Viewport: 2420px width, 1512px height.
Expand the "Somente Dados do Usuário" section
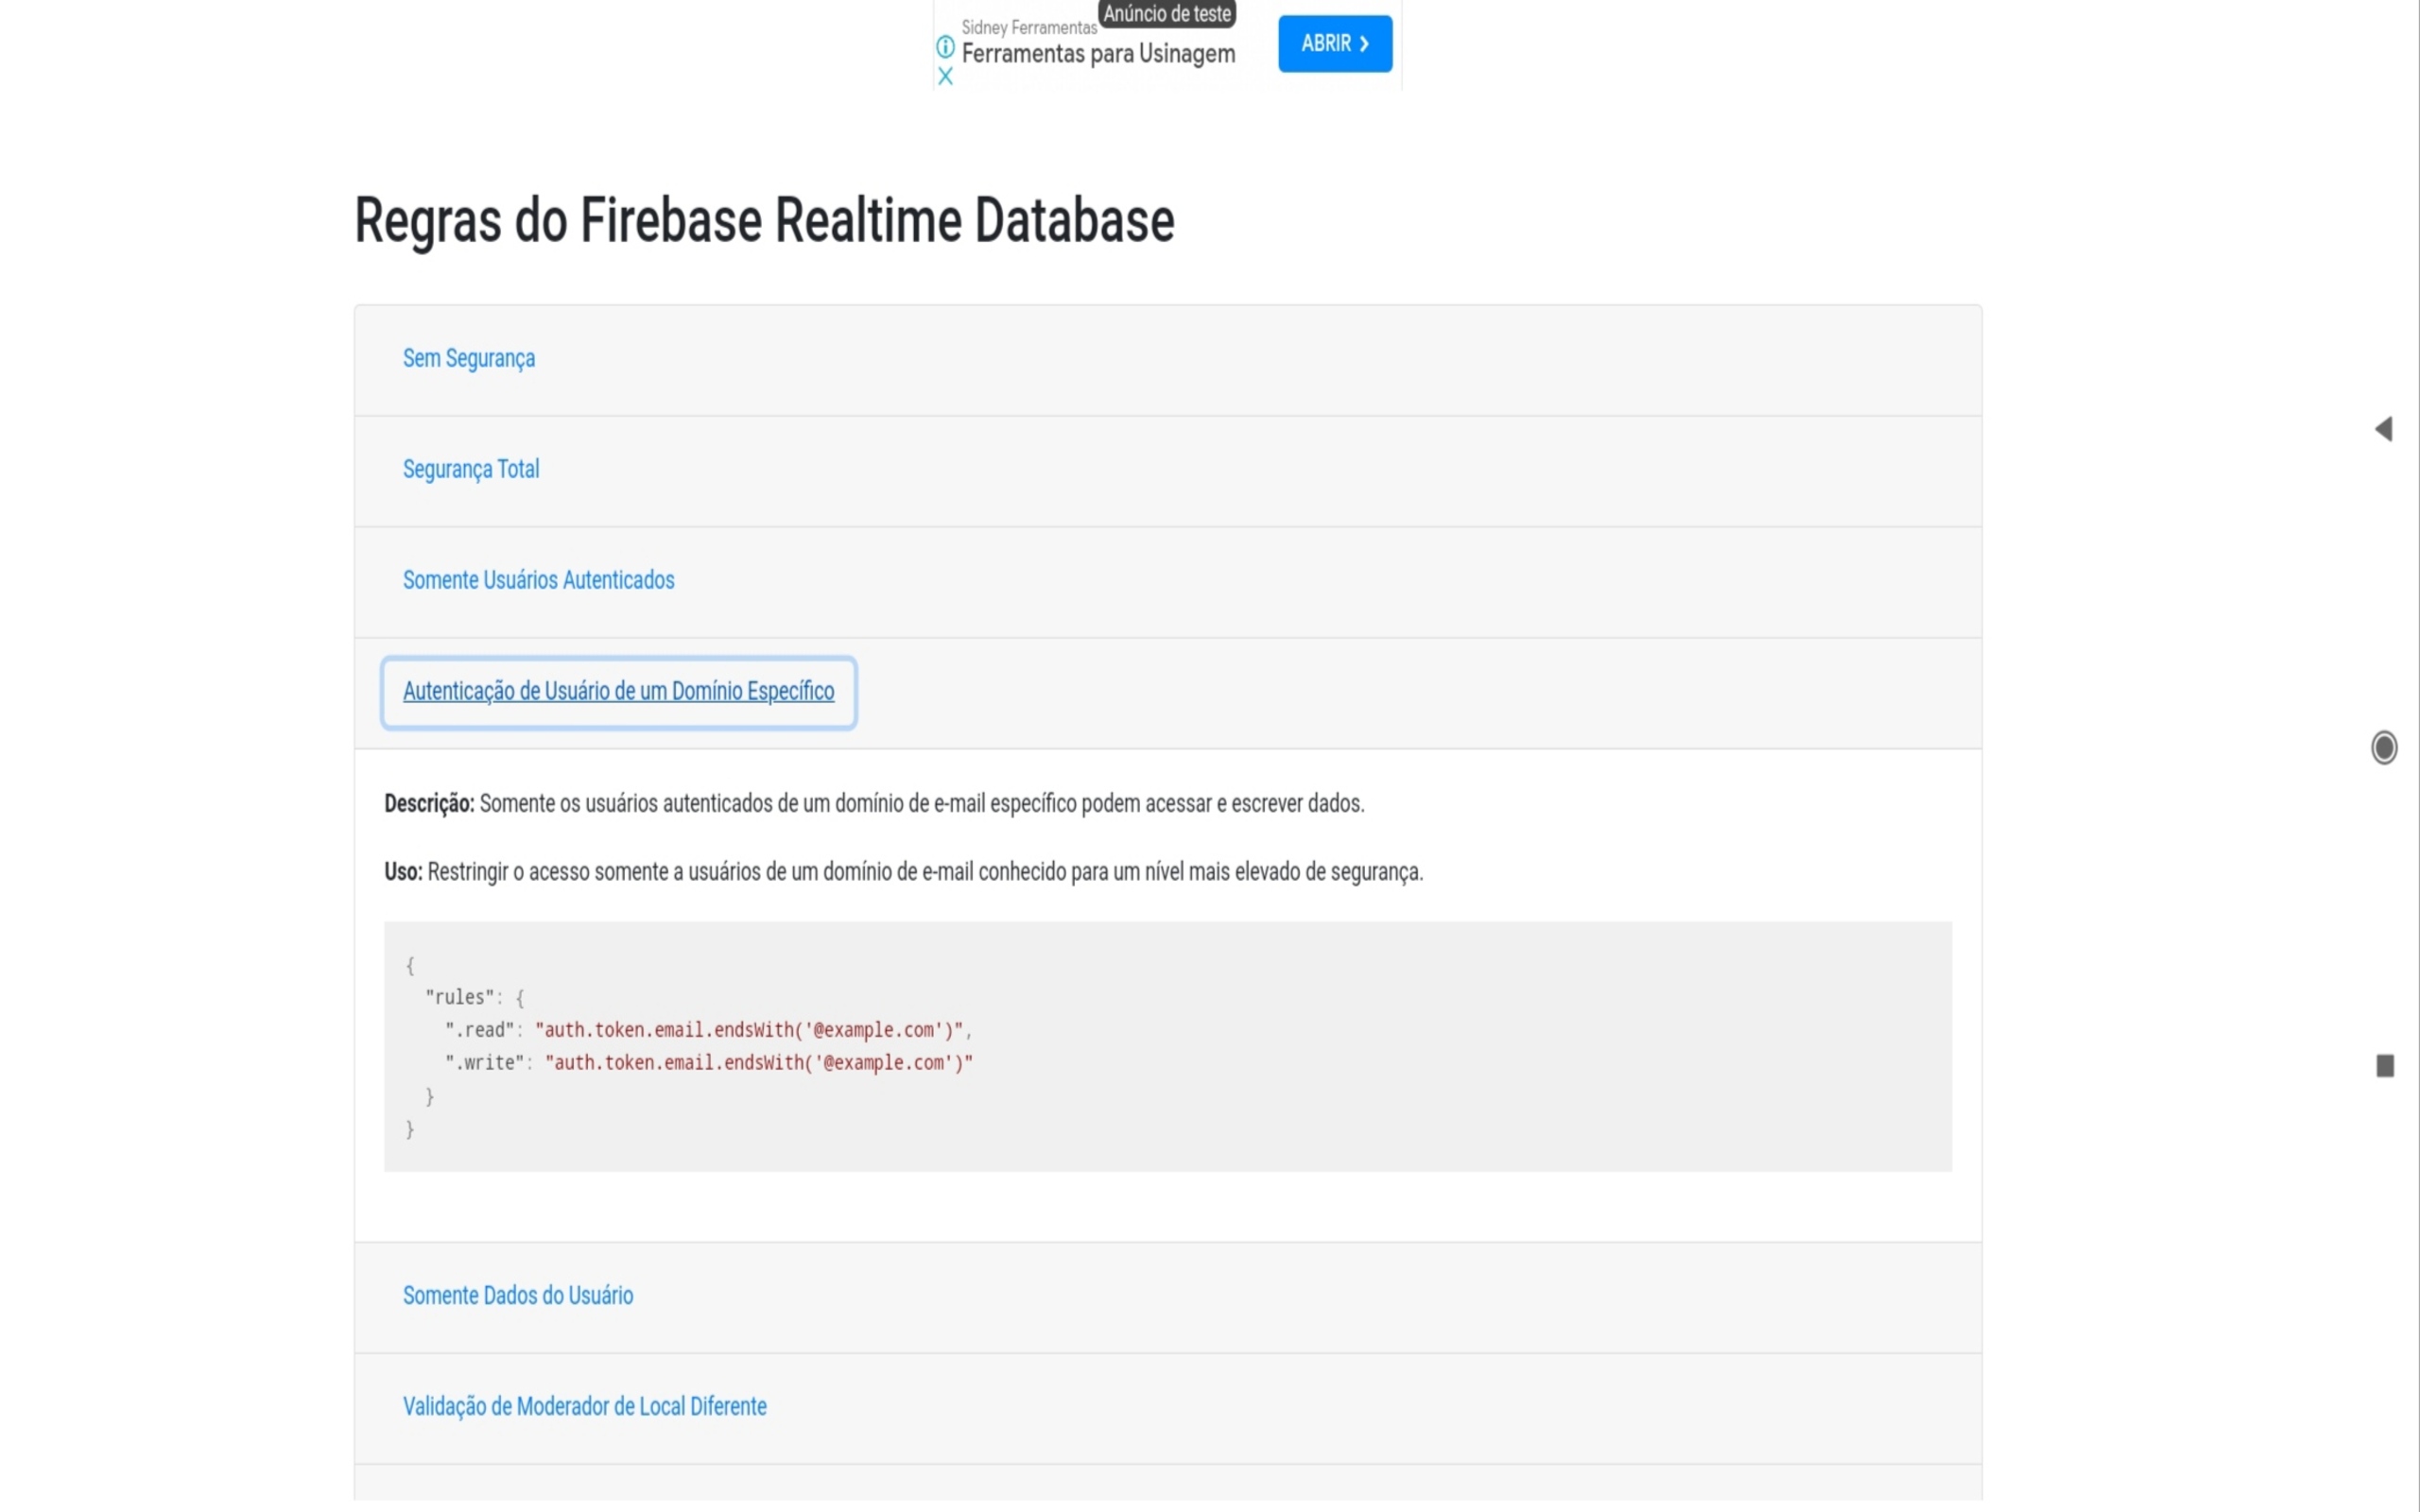click(x=517, y=1295)
